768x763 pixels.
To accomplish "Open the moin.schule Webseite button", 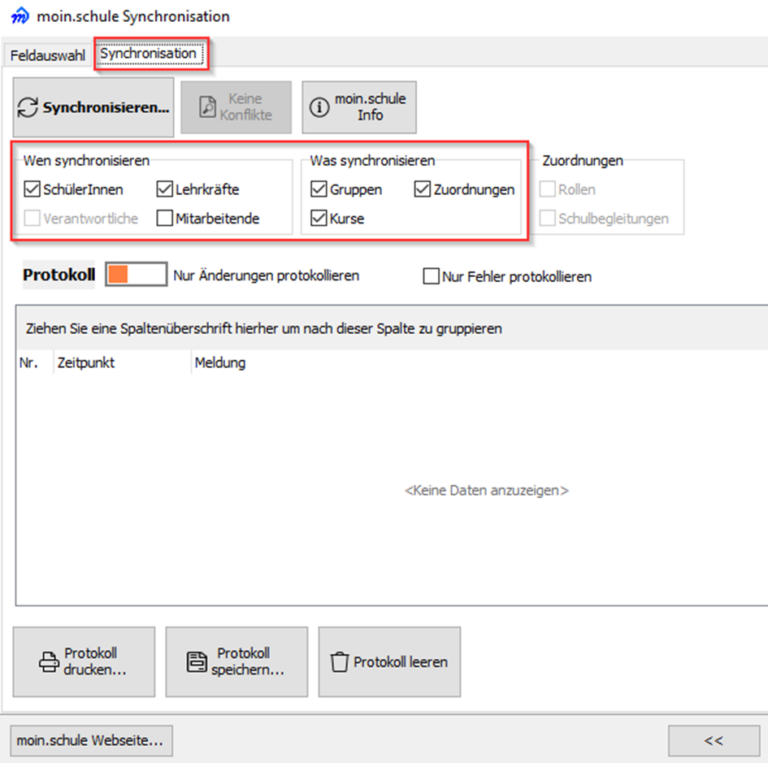I will (x=90, y=741).
